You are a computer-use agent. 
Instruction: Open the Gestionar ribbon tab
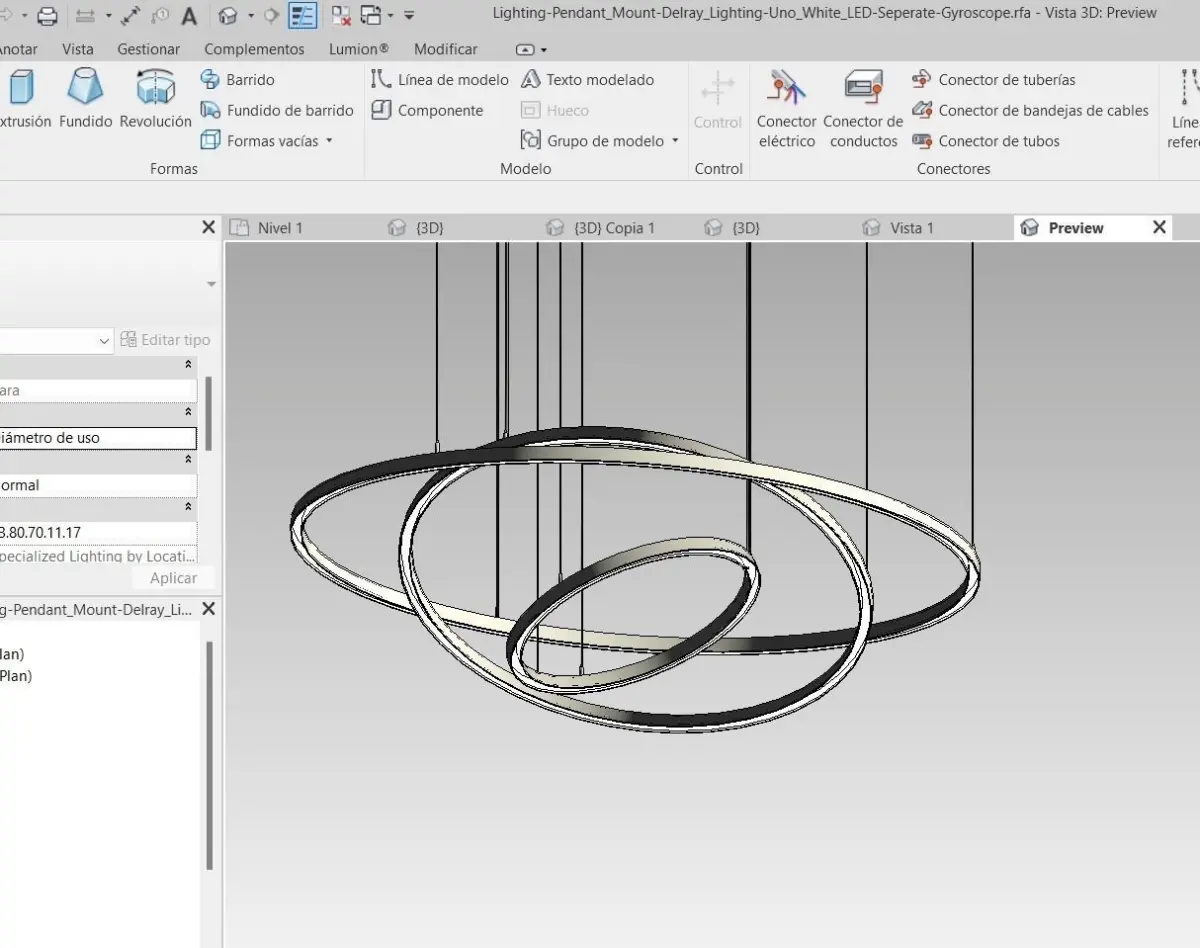pos(149,49)
